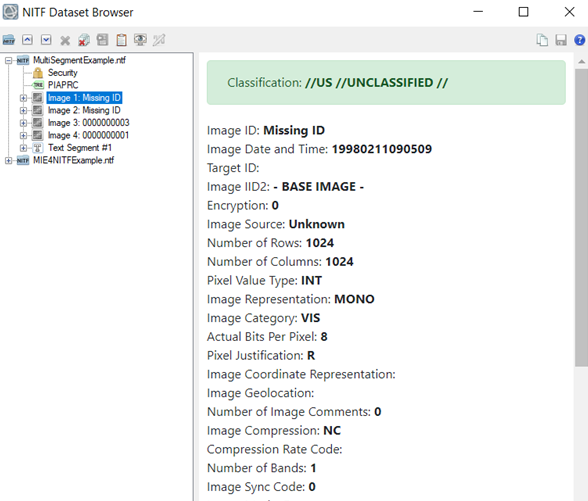
Task: Select the Security tree item
Action: [63, 73]
